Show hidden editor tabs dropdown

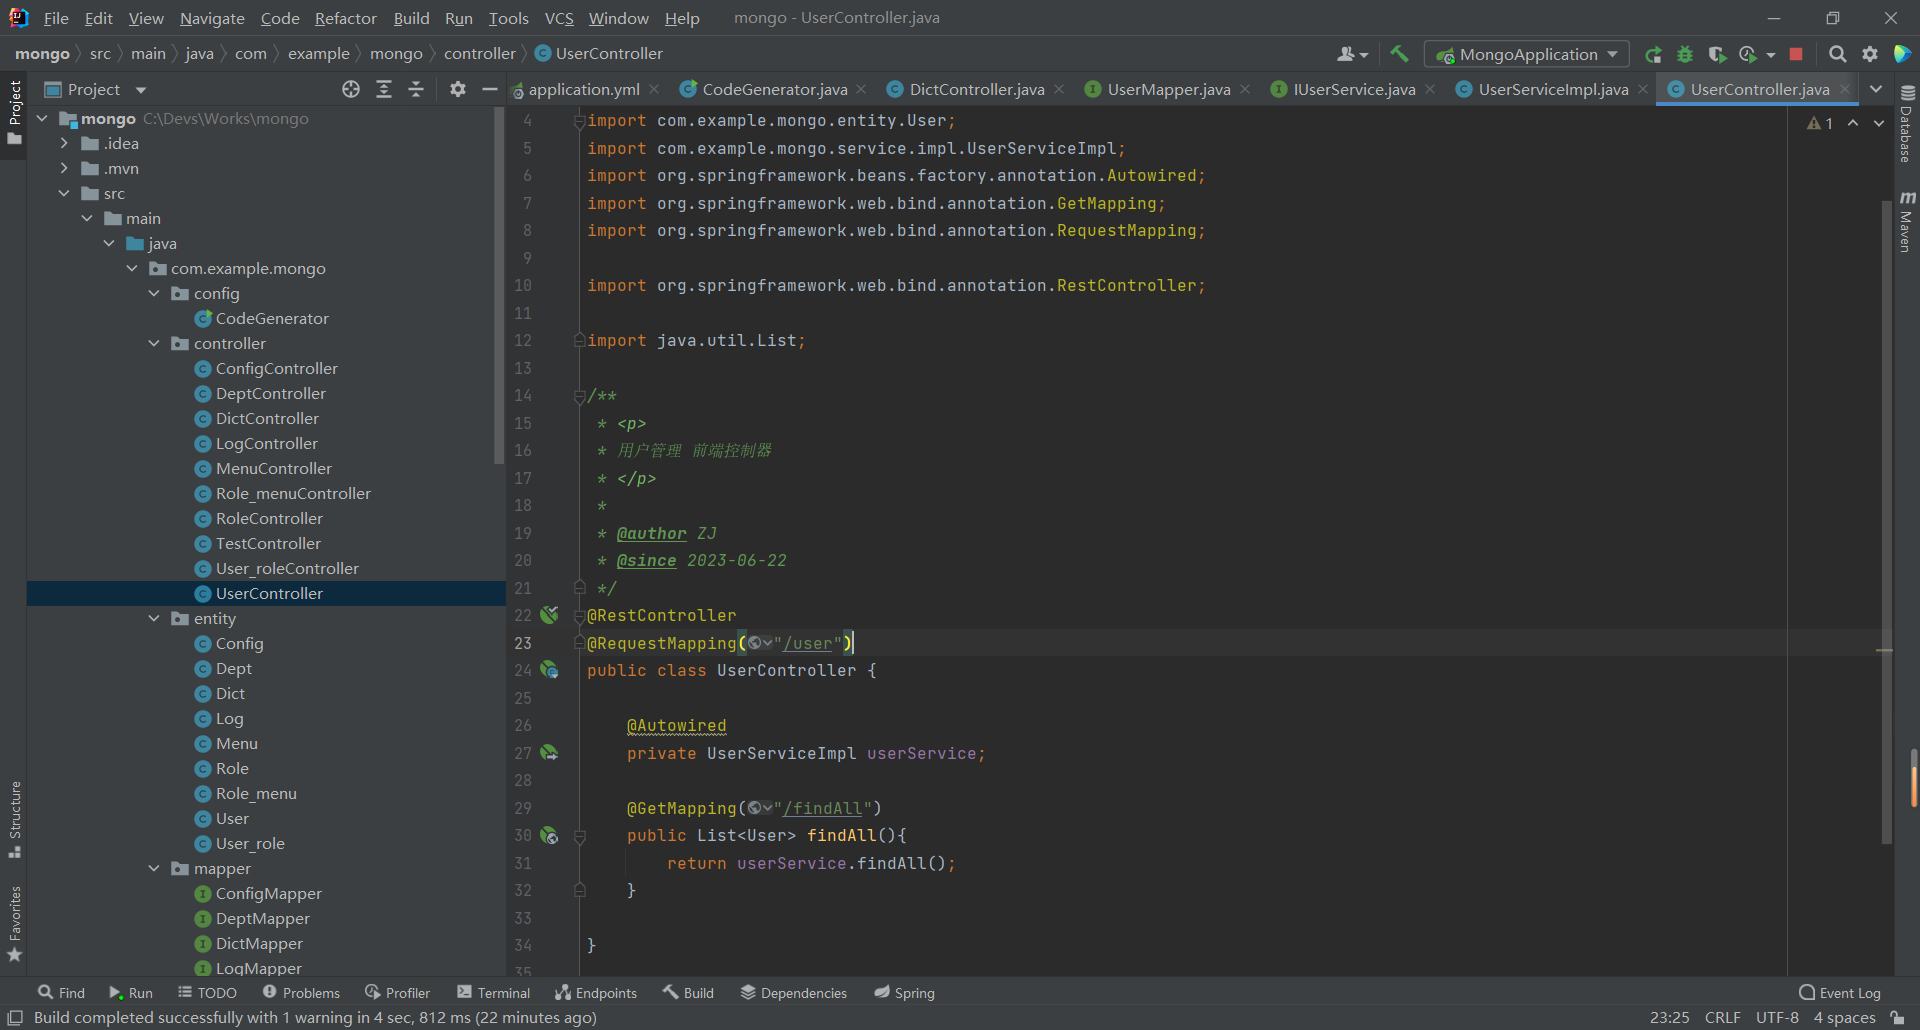[x=1876, y=89]
